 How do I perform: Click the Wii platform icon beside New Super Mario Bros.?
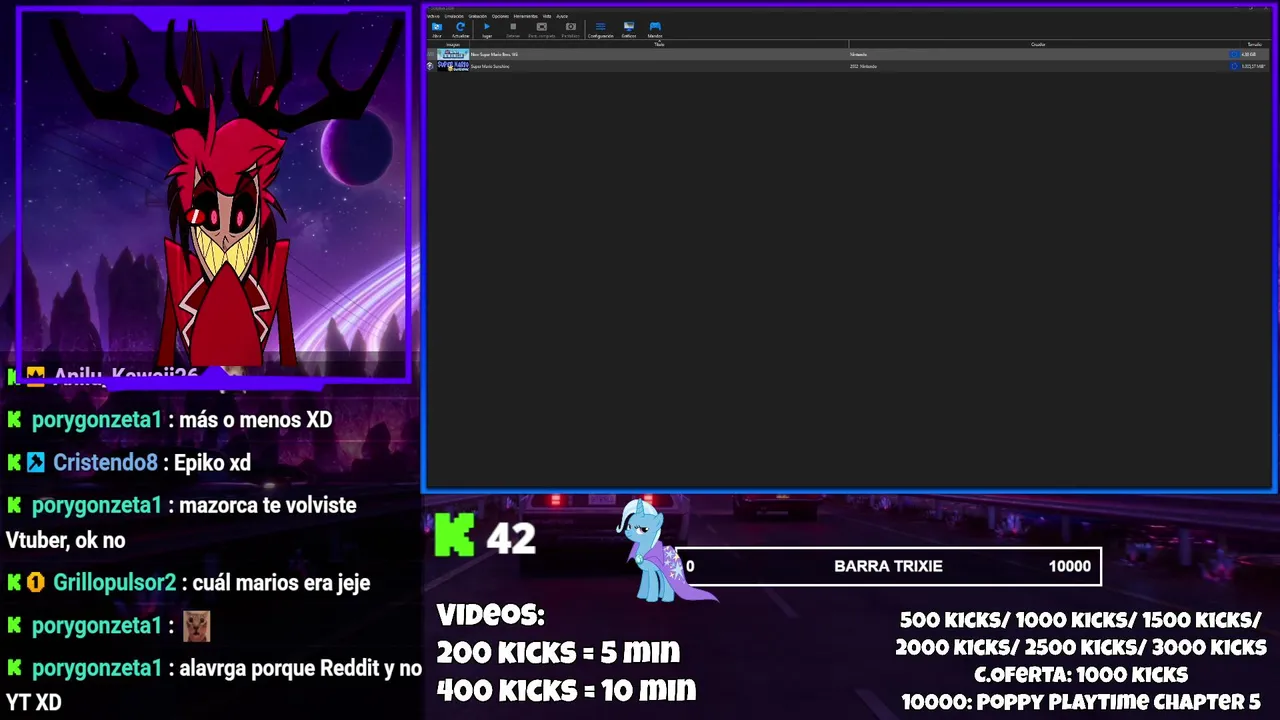(431, 54)
